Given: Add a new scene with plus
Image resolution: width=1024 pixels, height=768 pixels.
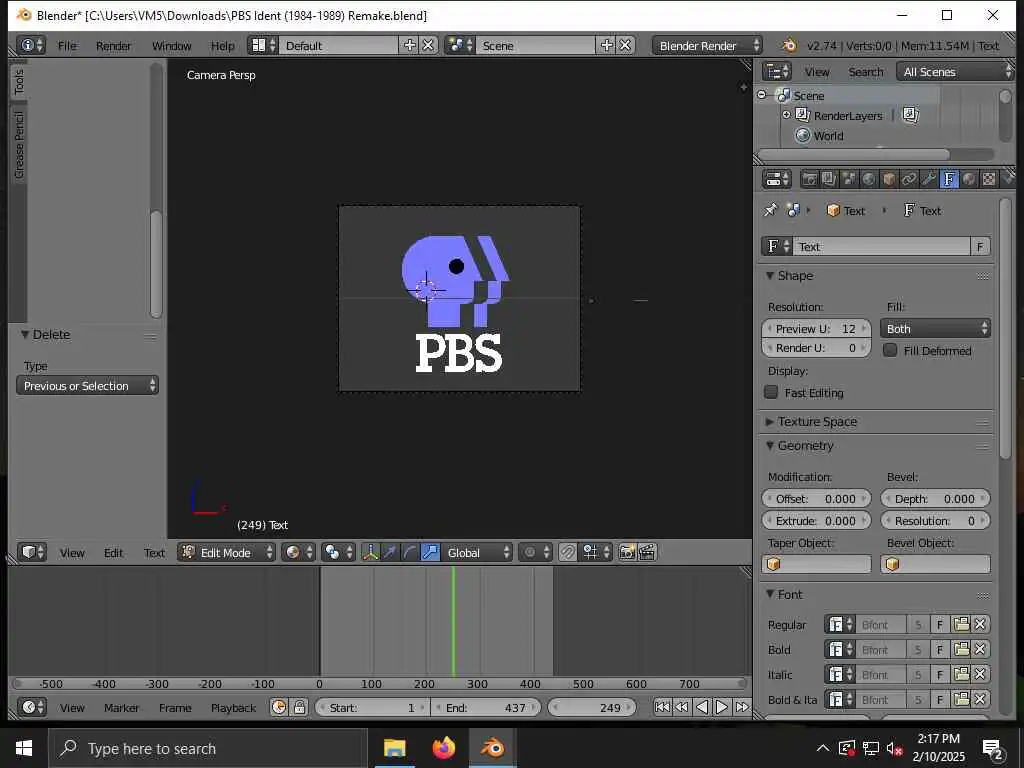Looking at the screenshot, I should pos(607,45).
